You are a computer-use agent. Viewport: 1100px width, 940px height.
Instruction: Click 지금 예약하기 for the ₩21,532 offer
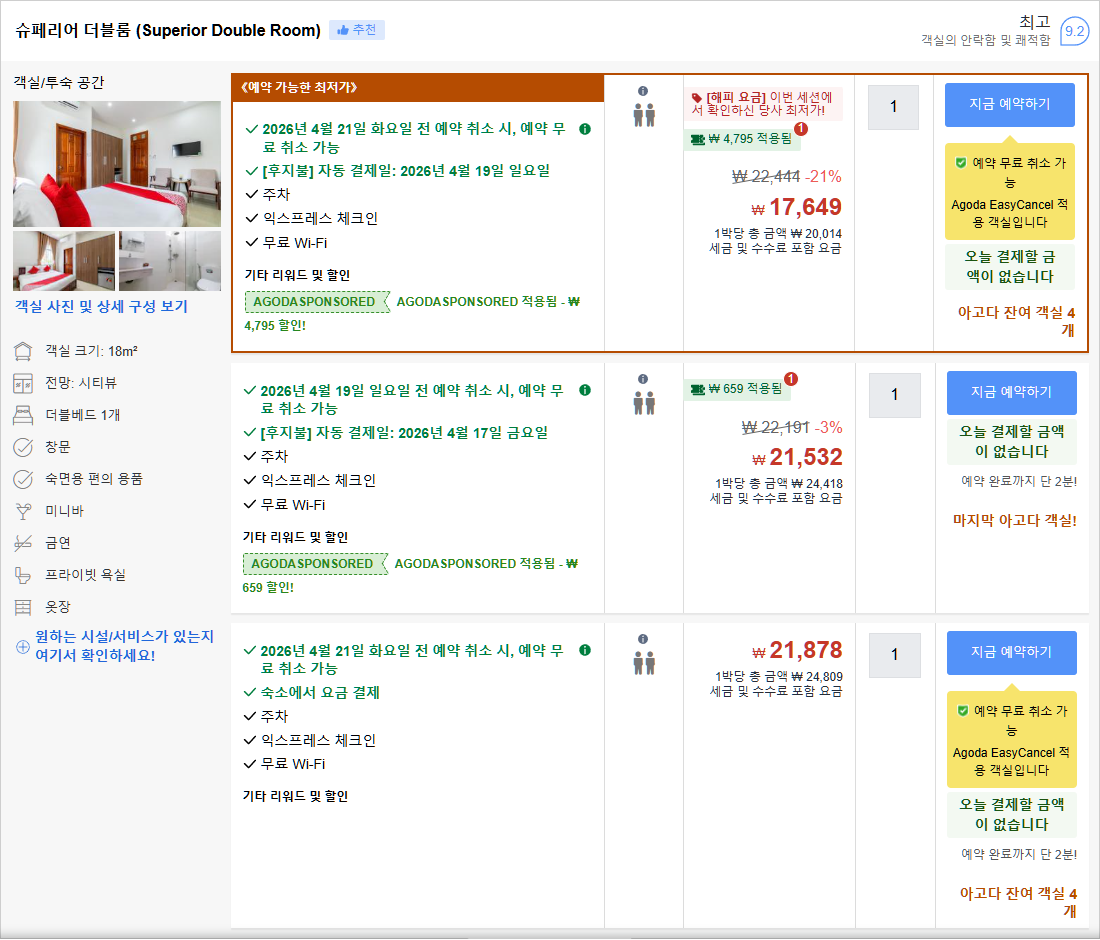pos(1012,393)
